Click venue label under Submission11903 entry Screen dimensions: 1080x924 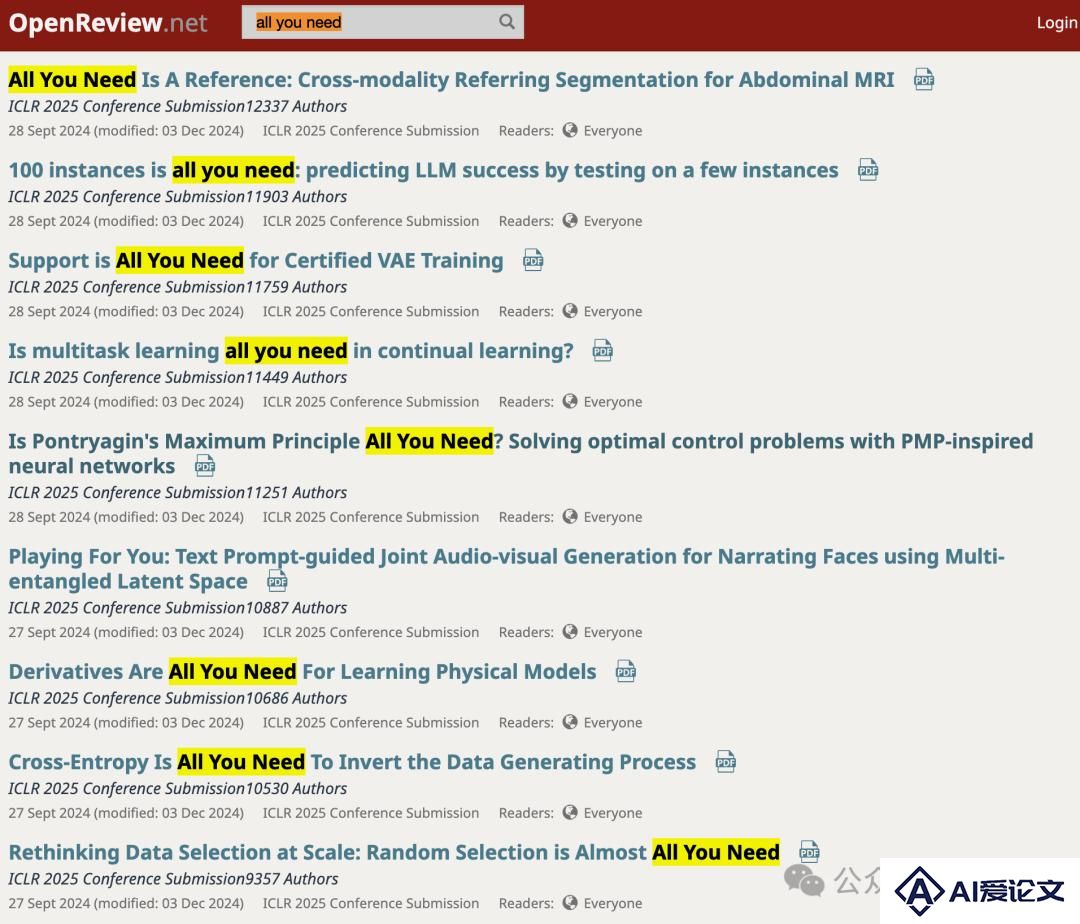(371, 221)
